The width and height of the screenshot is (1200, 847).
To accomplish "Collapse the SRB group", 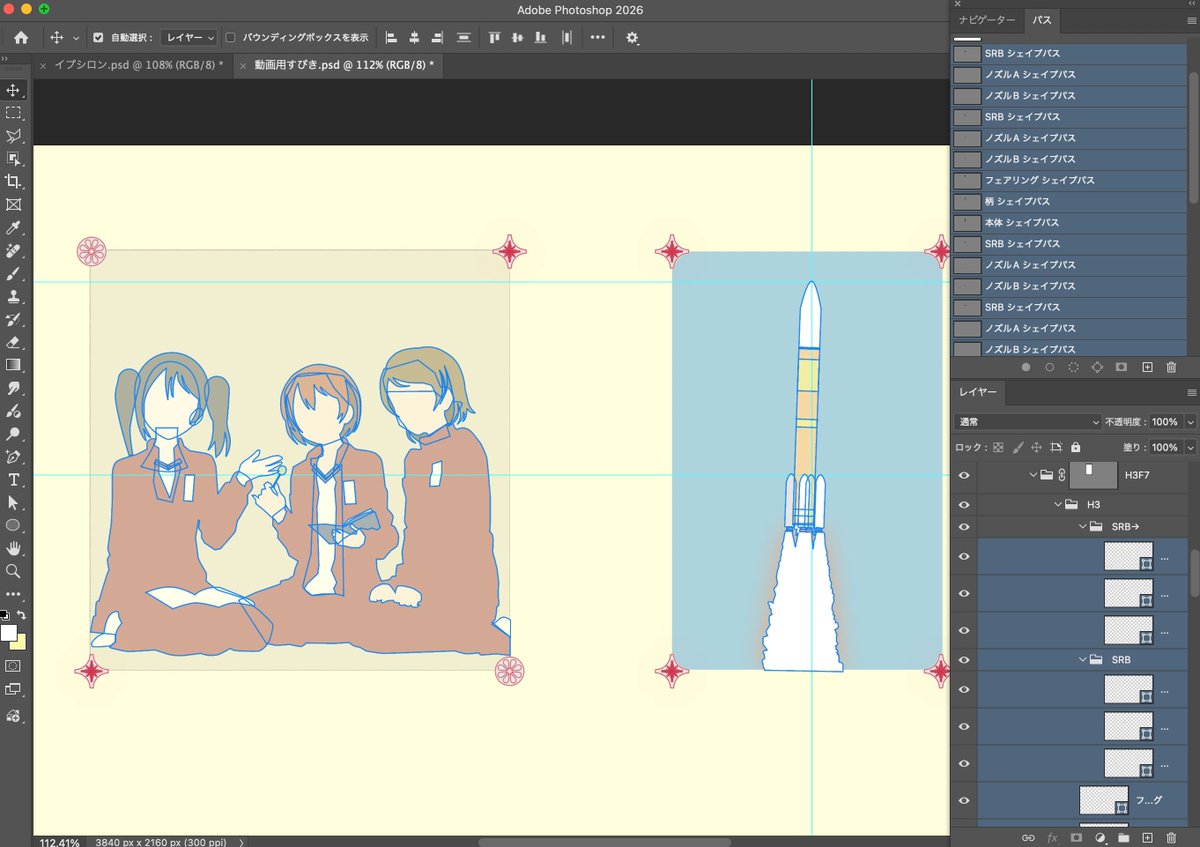I will pyautogui.click(x=1082, y=660).
